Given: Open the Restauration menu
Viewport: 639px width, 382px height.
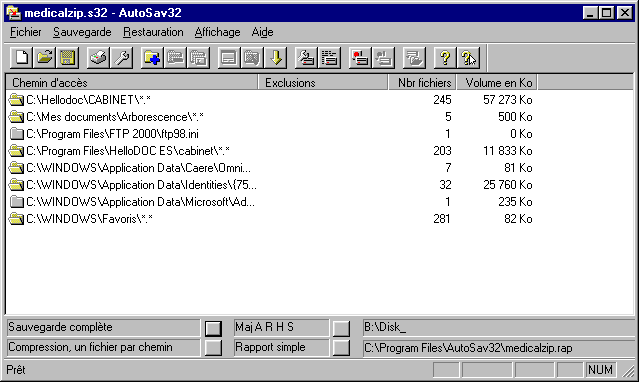Looking at the screenshot, I should [153, 32].
